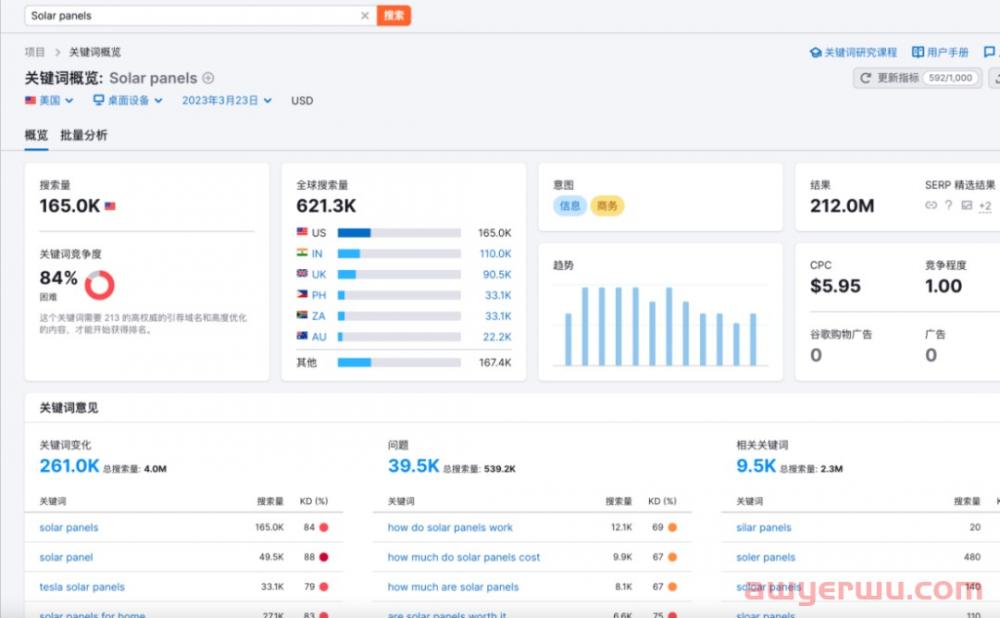Click the orange 搜索 search button

click(x=393, y=15)
